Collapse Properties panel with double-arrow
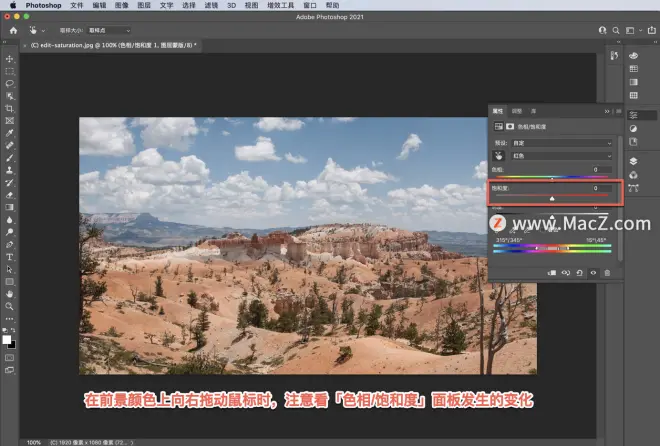Viewport: 660px width, 446px height. 607,112
